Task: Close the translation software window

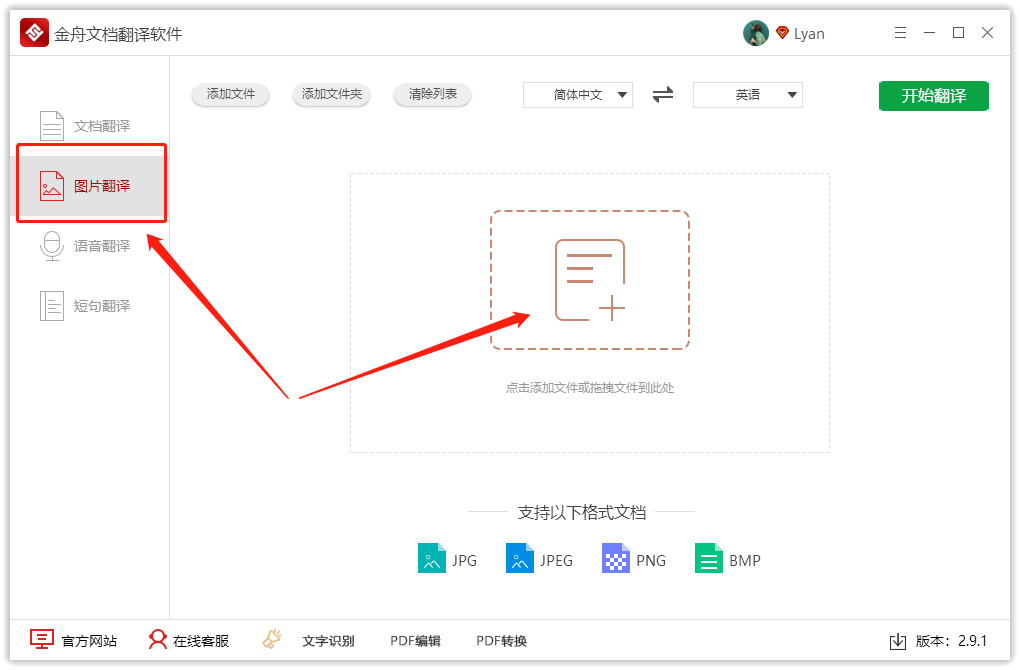Action: point(987,33)
